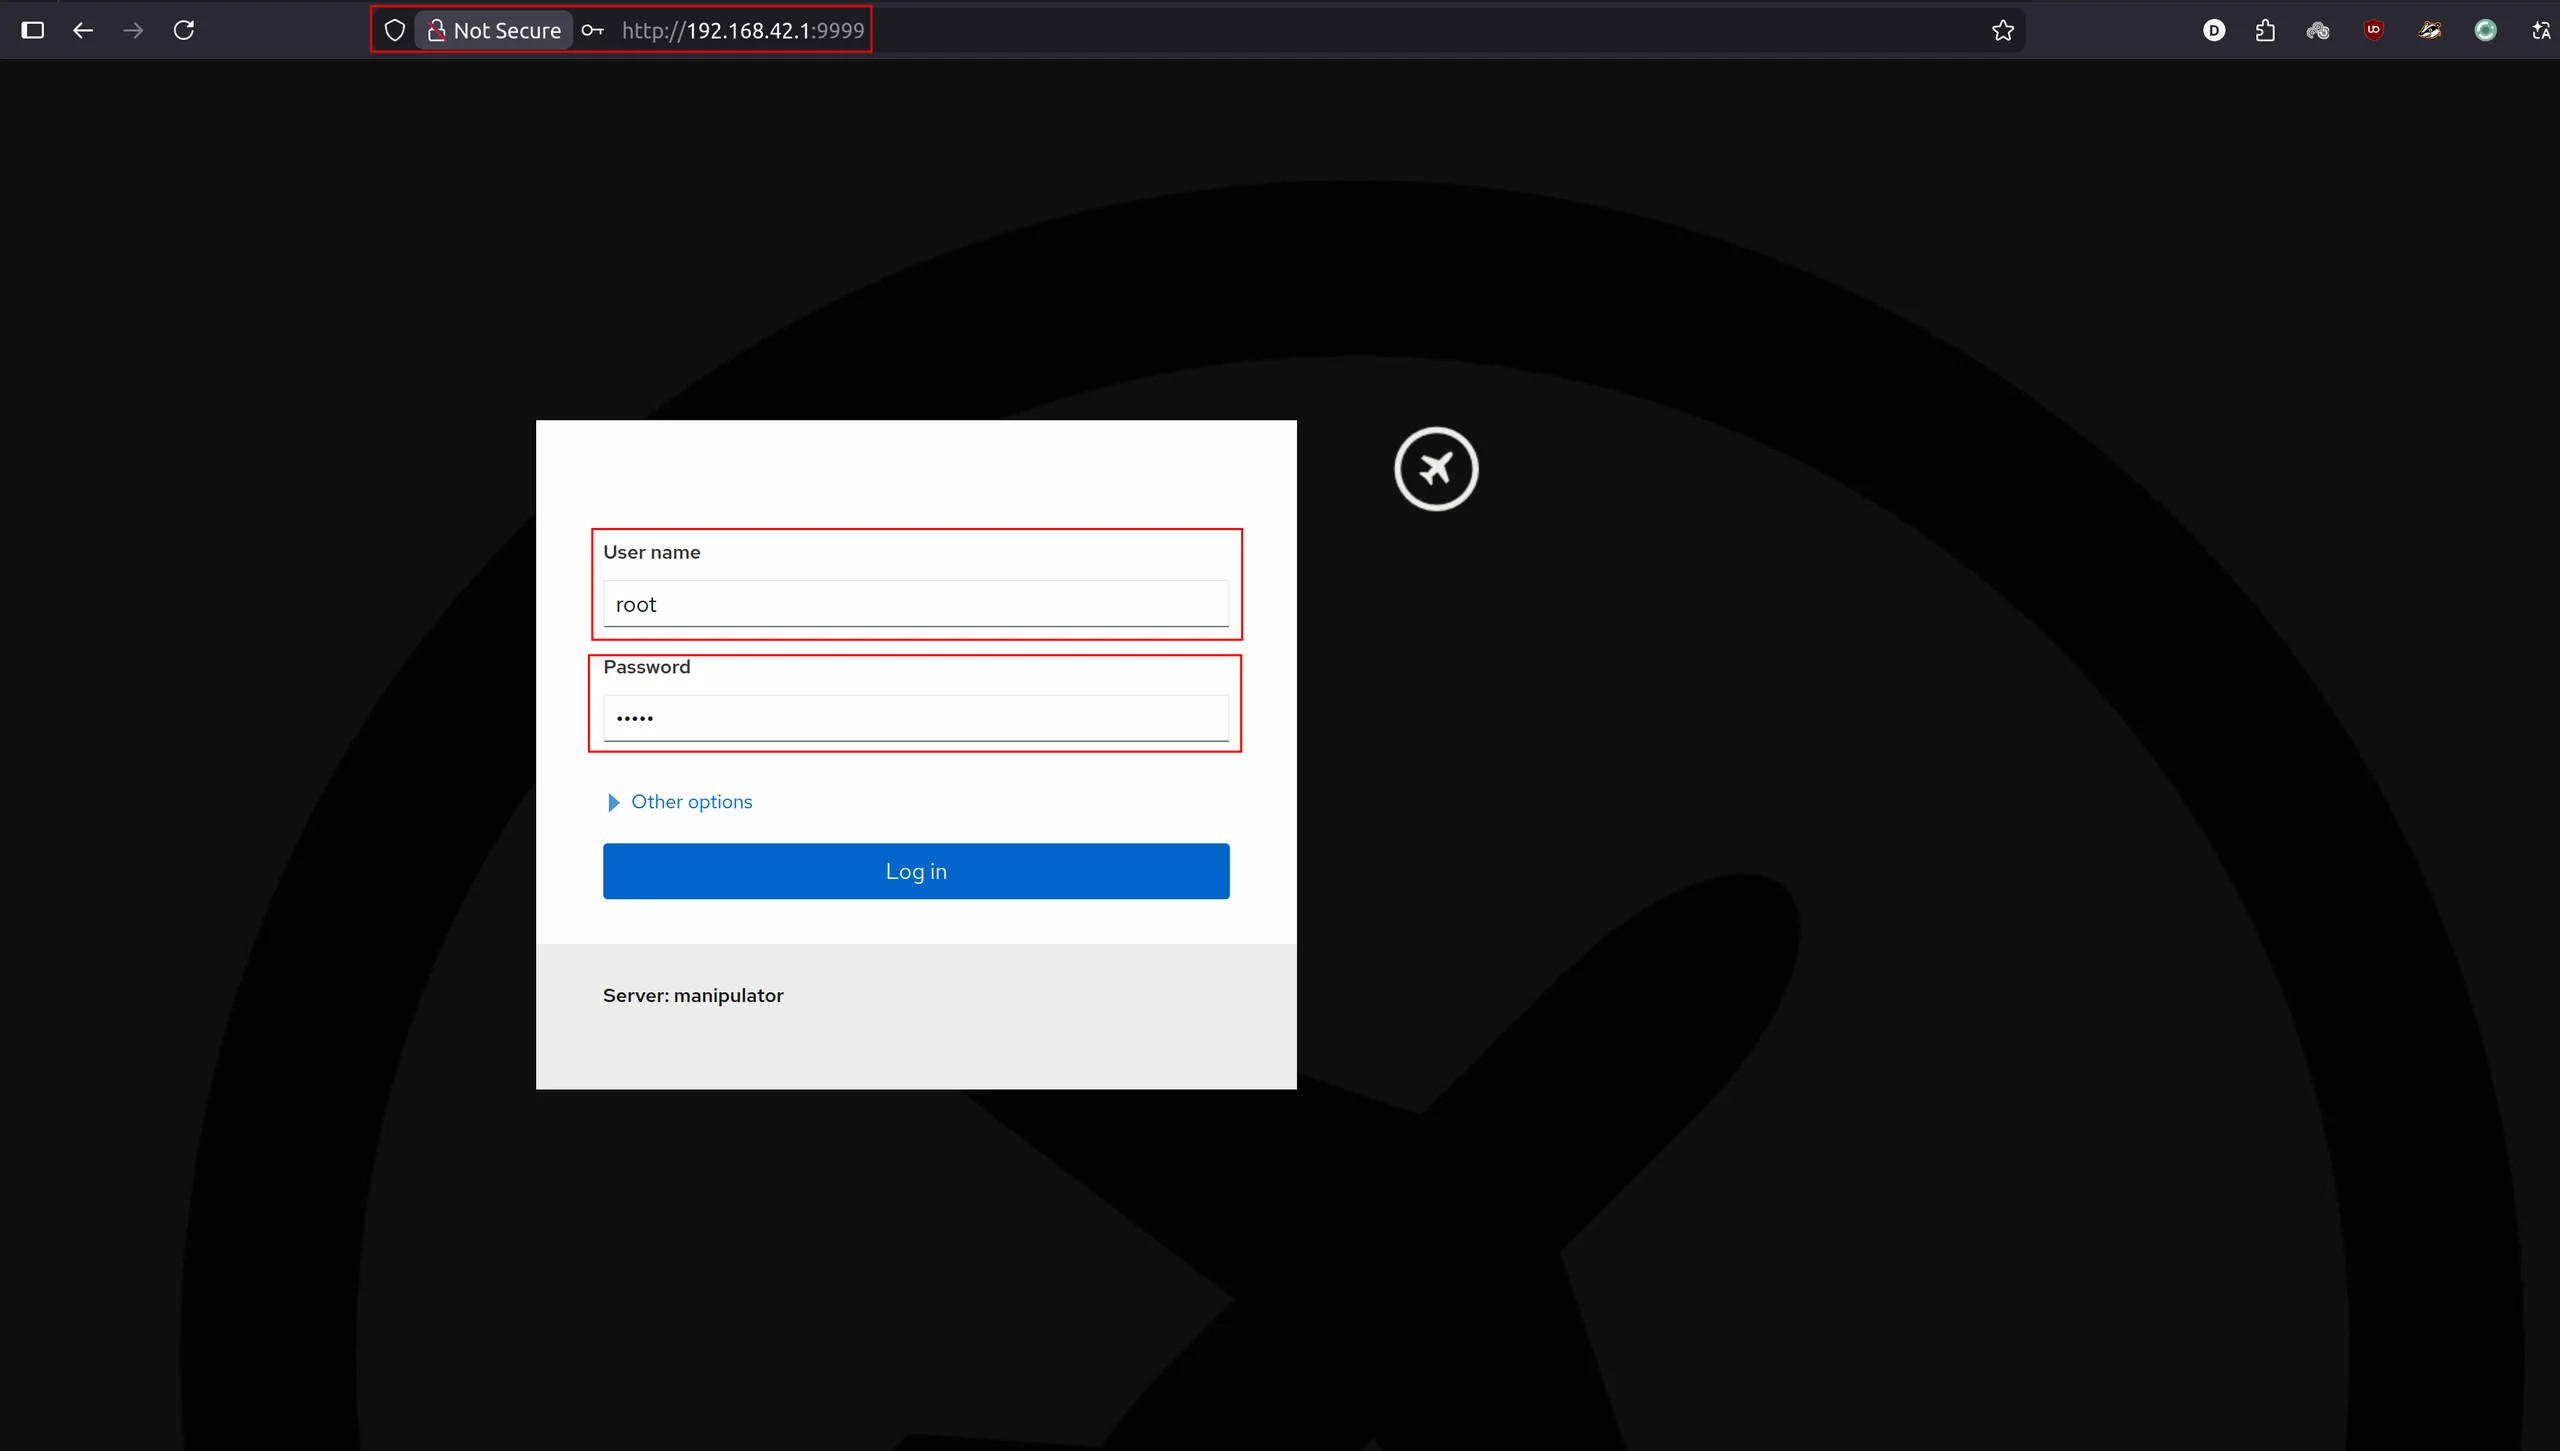Click the "User name" label
This screenshot has width=2560, height=1451.
tap(651, 552)
